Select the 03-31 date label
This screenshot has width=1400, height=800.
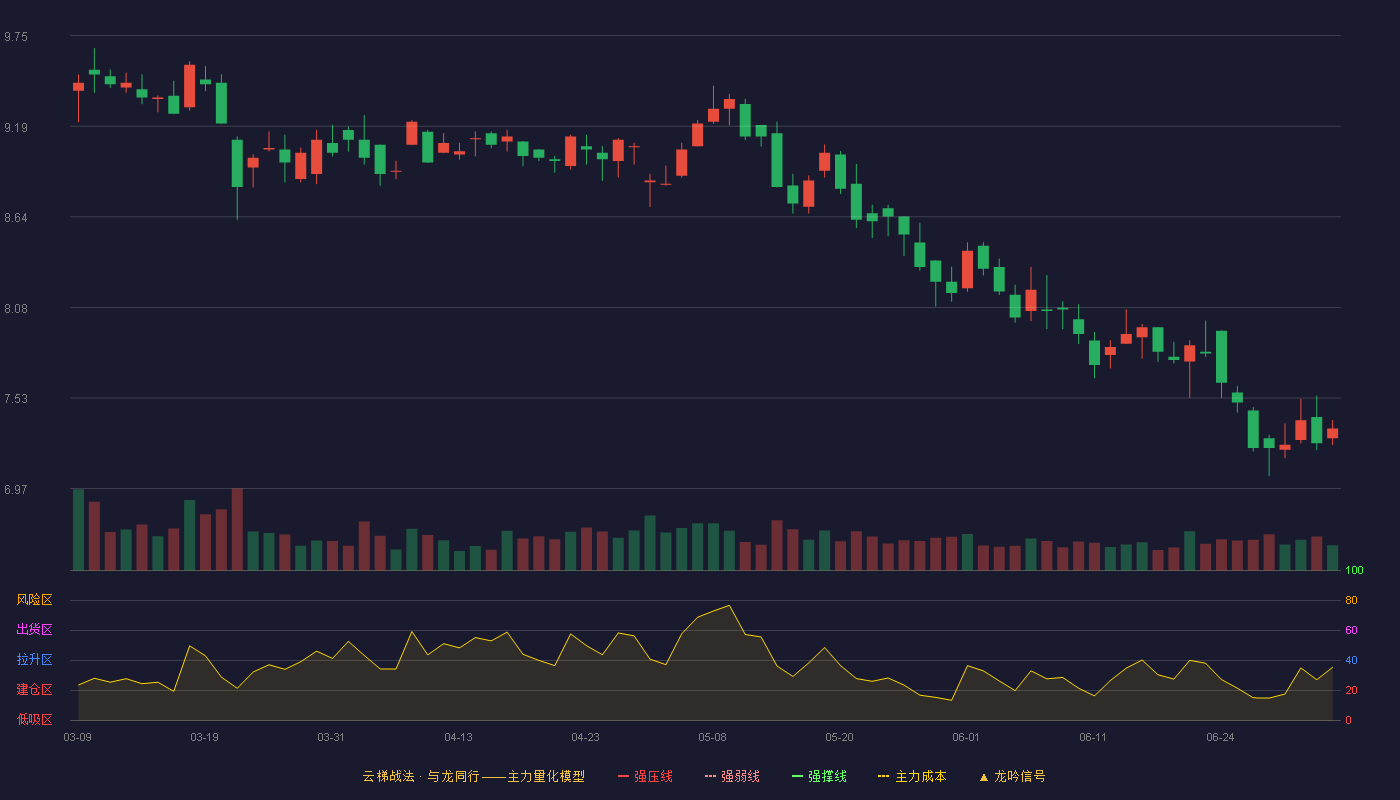click(x=331, y=737)
